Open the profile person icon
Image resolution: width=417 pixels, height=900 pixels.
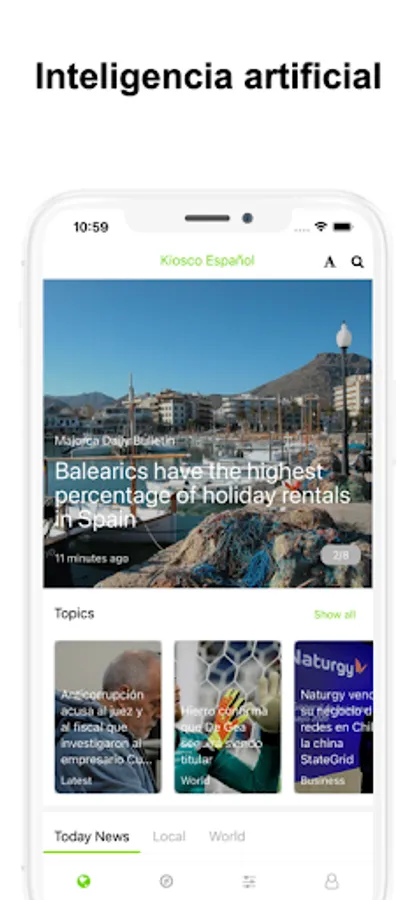point(332,881)
